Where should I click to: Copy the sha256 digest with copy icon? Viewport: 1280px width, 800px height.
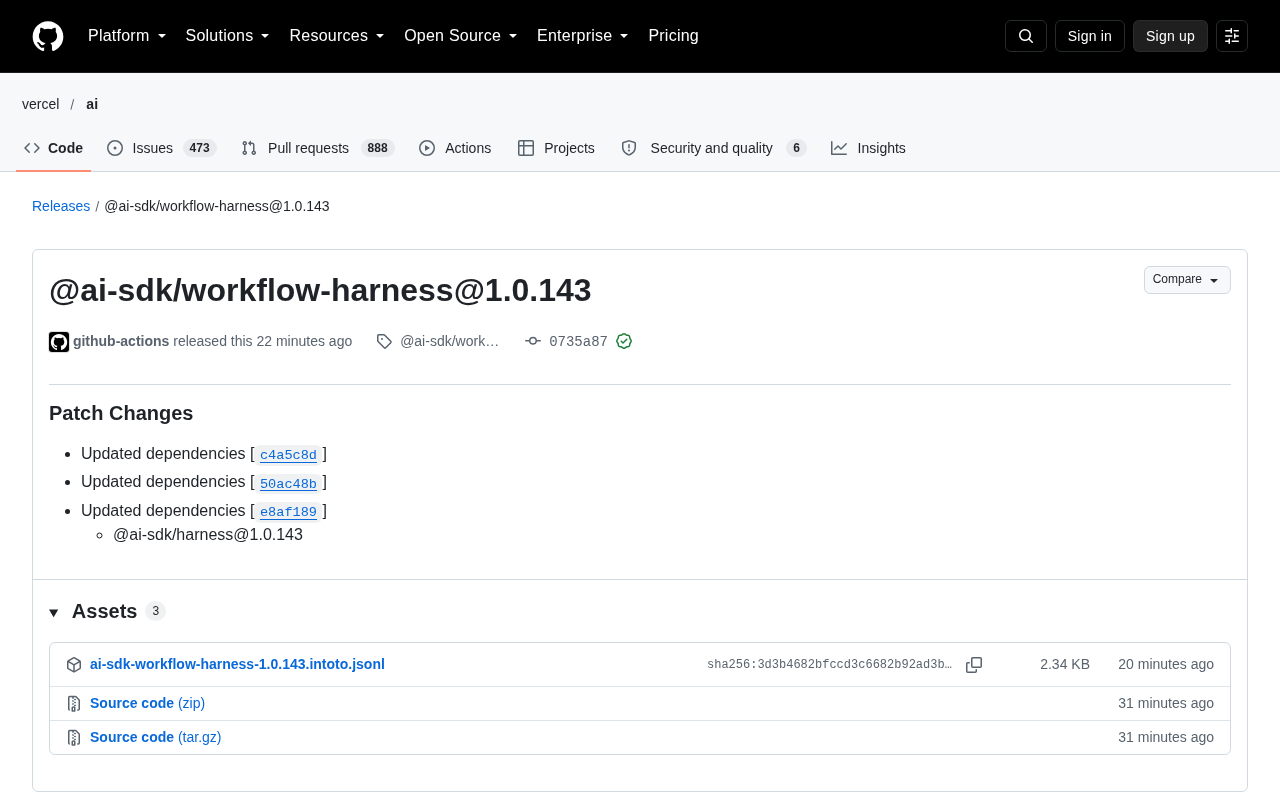tap(974, 665)
